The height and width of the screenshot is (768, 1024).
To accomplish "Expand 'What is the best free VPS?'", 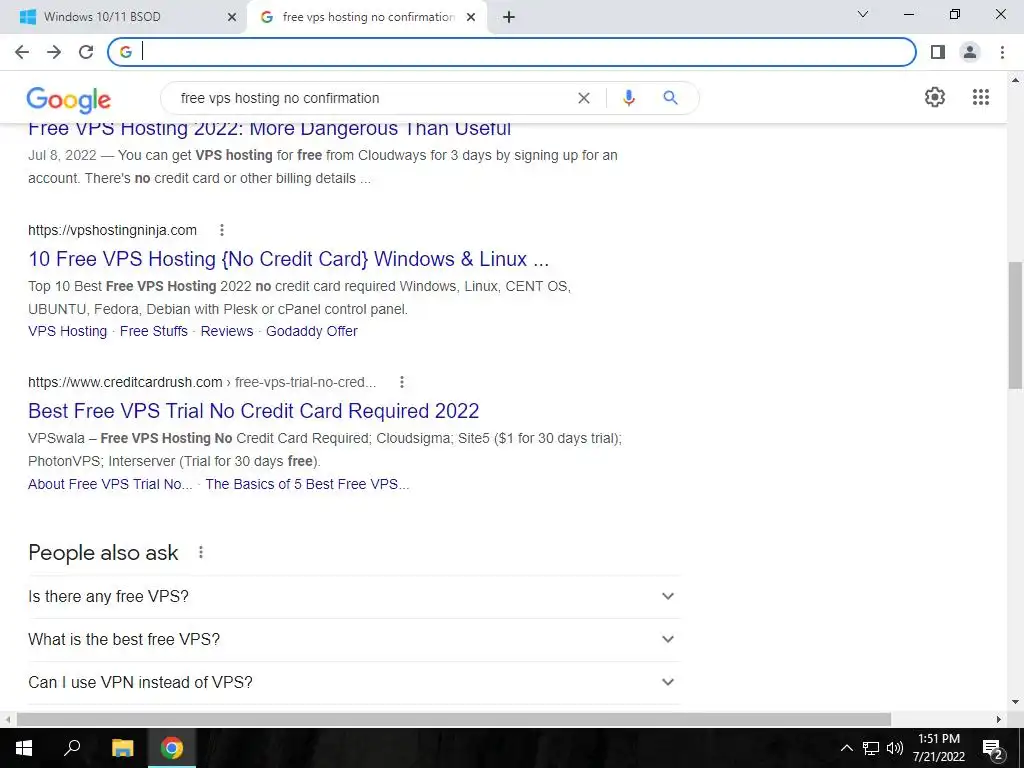I will click(x=354, y=639).
